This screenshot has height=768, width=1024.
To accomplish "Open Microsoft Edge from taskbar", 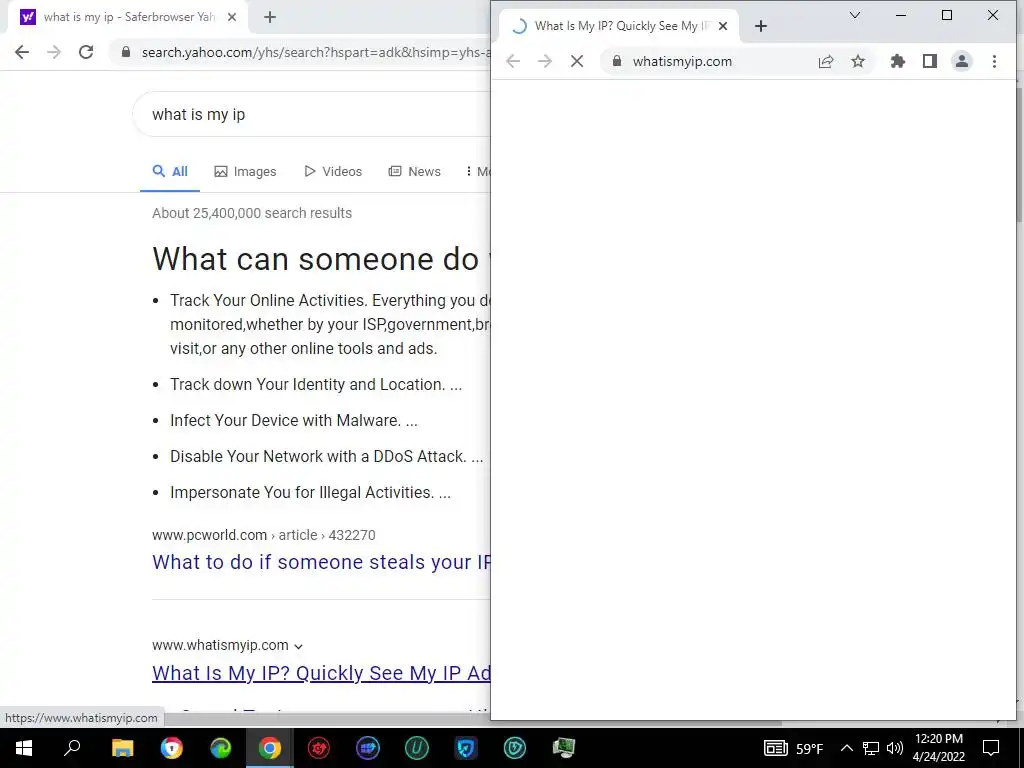I will 221,748.
